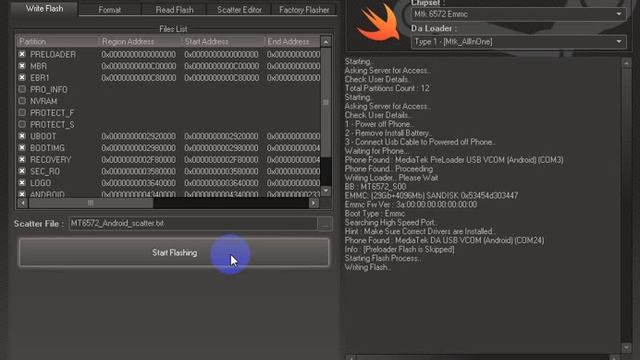Click log line 'Searching High Speed Port..'

click(x=391, y=222)
